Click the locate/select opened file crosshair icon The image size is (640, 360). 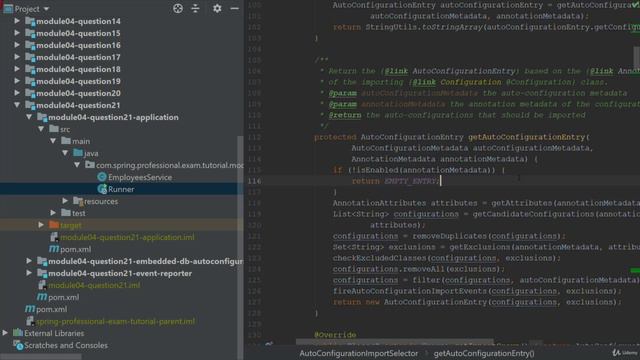(x=178, y=9)
